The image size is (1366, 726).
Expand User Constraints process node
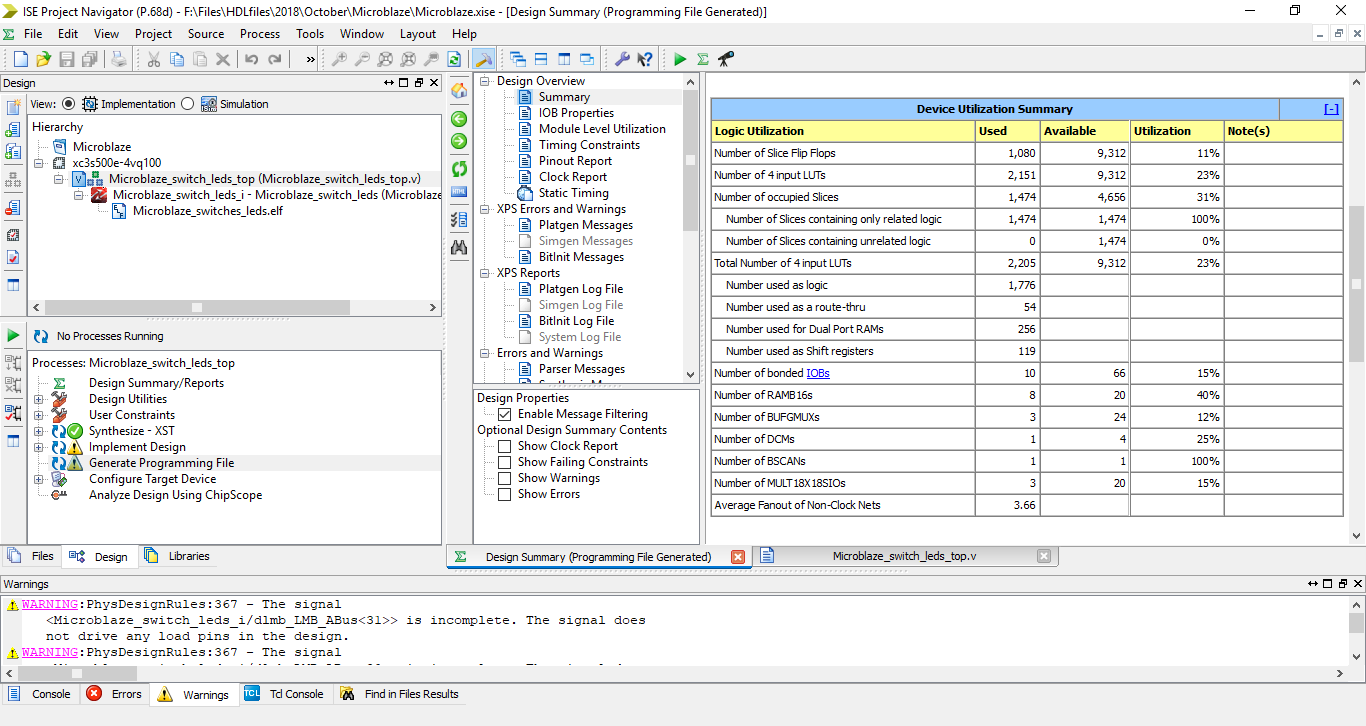(x=39, y=415)
